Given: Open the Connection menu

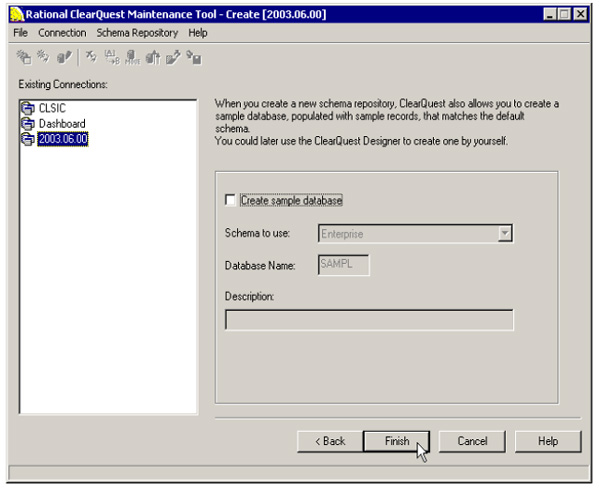Looking at the screenshot, I should pos(62,33).
